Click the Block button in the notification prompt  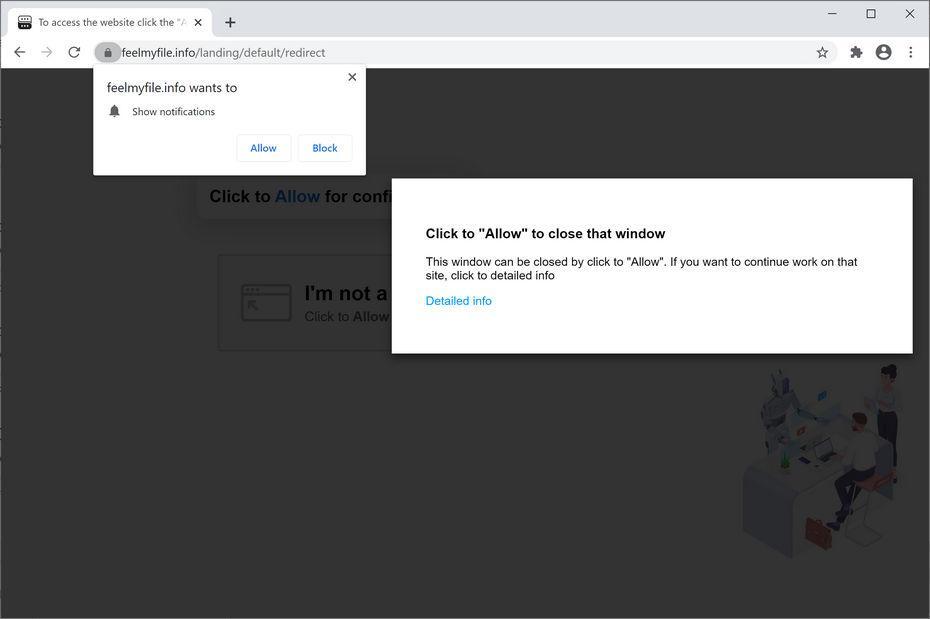[324, 147]
